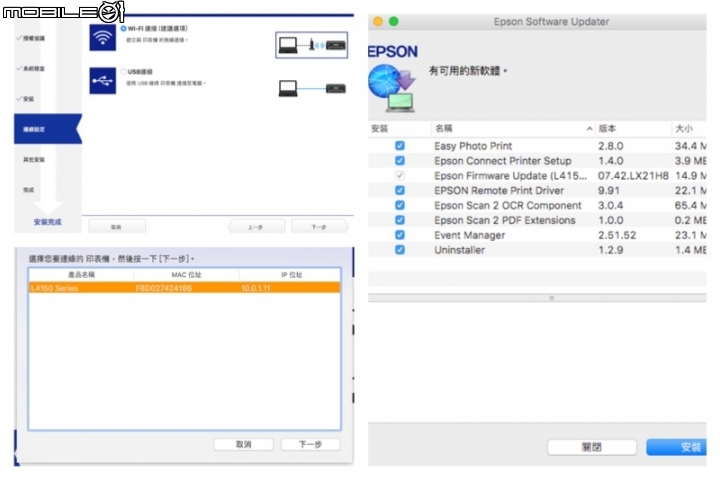This screenshot has width=720, height=481.
Task: Click the Epson Scan 2 OCR Component name text
Action: tap(508, 205)
